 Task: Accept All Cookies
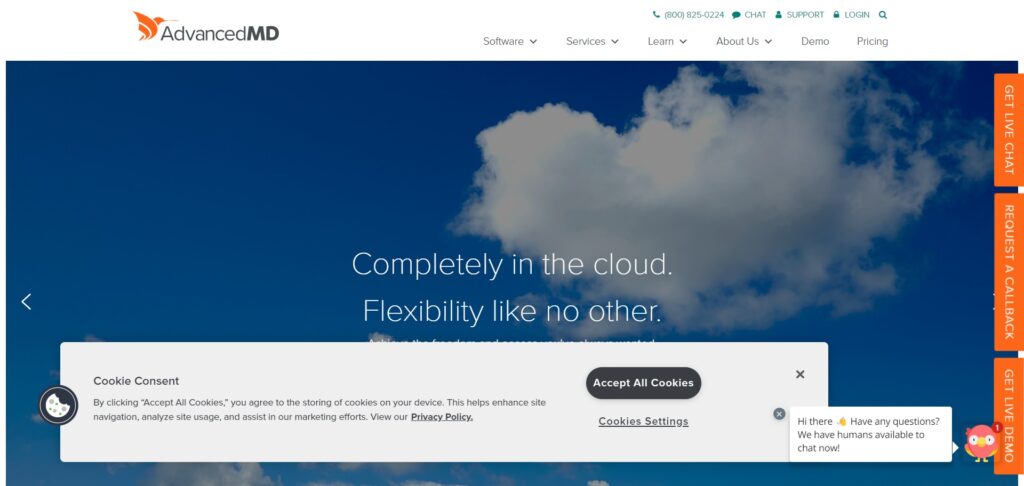pos(643,383)
